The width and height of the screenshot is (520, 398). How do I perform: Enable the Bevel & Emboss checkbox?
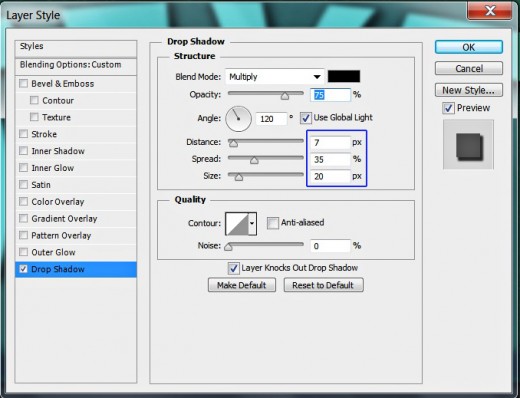pyautogui.click(x=23, y=83)
